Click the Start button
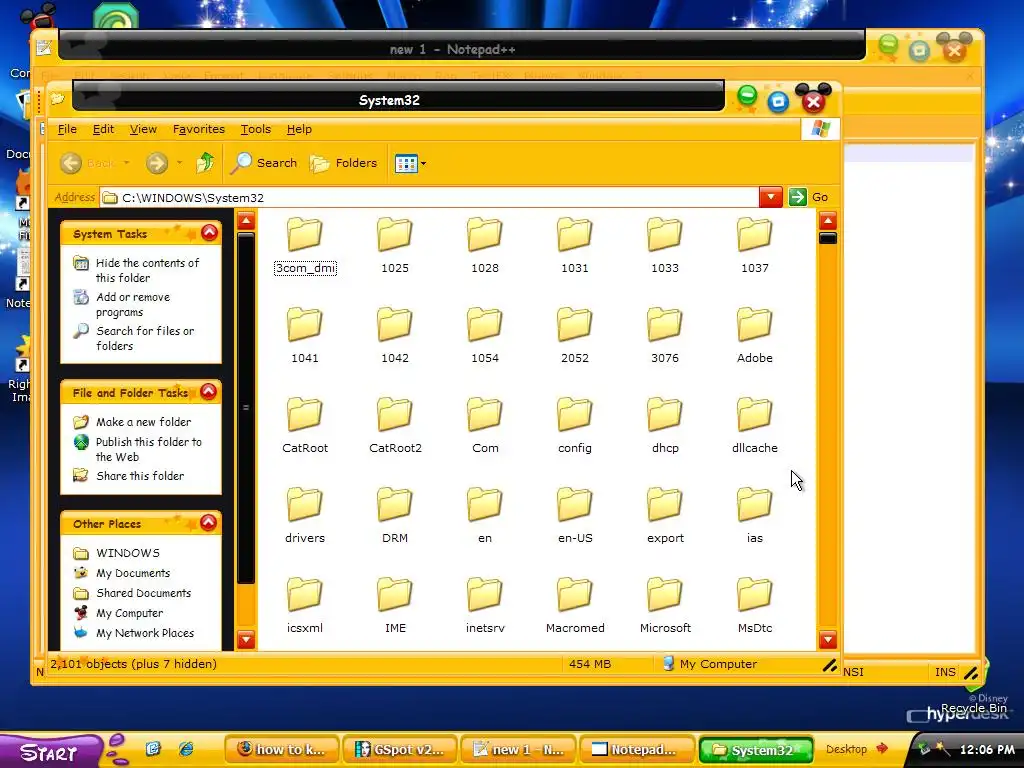Viewport: 1024px width, 768px height. 50,751
